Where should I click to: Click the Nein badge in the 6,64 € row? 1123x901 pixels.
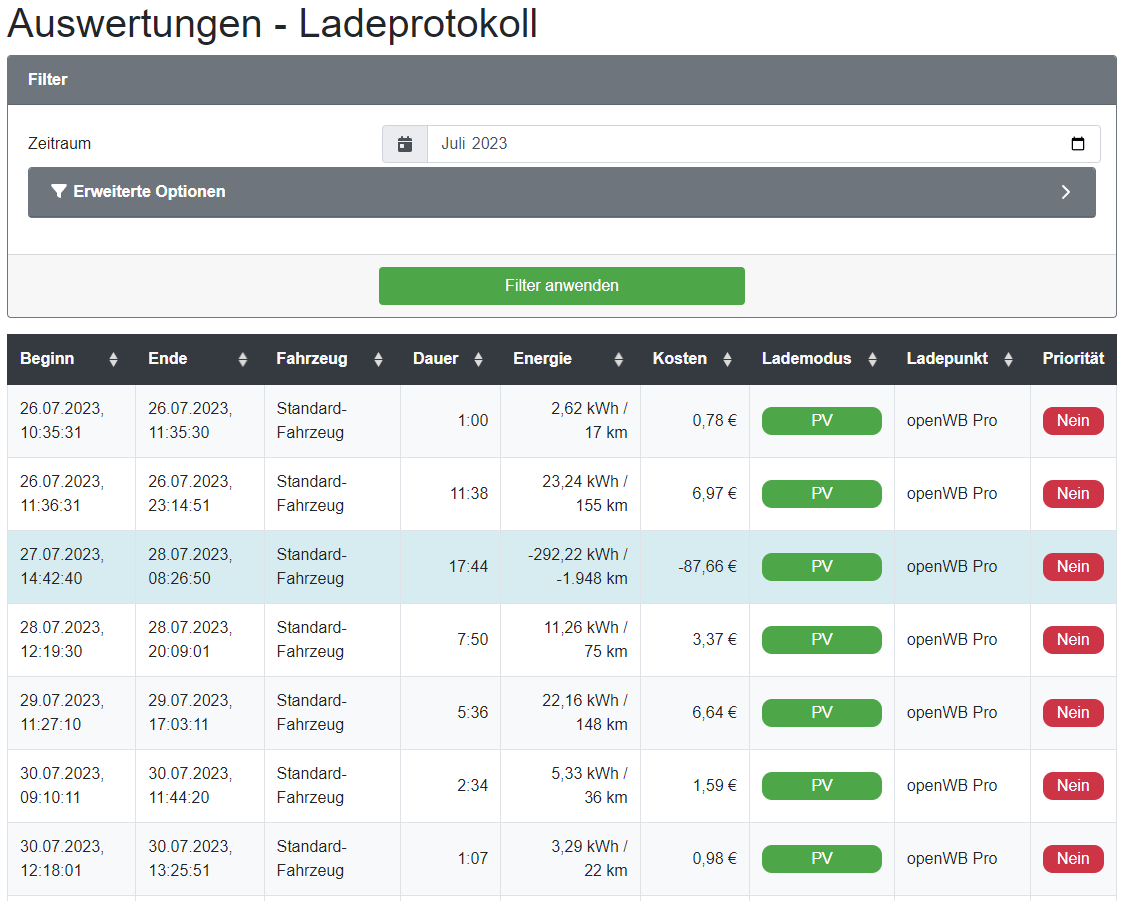pos(1072,713)
